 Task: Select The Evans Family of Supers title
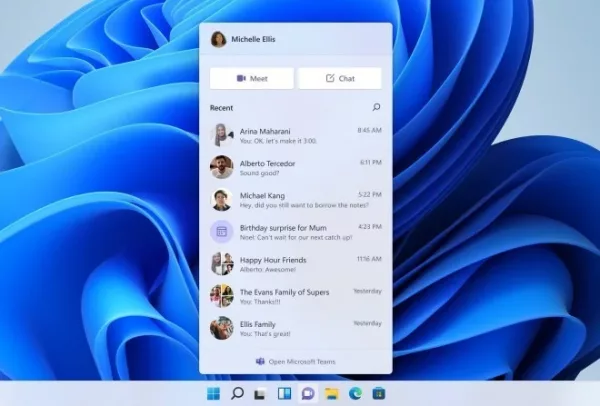click(284, 292)
